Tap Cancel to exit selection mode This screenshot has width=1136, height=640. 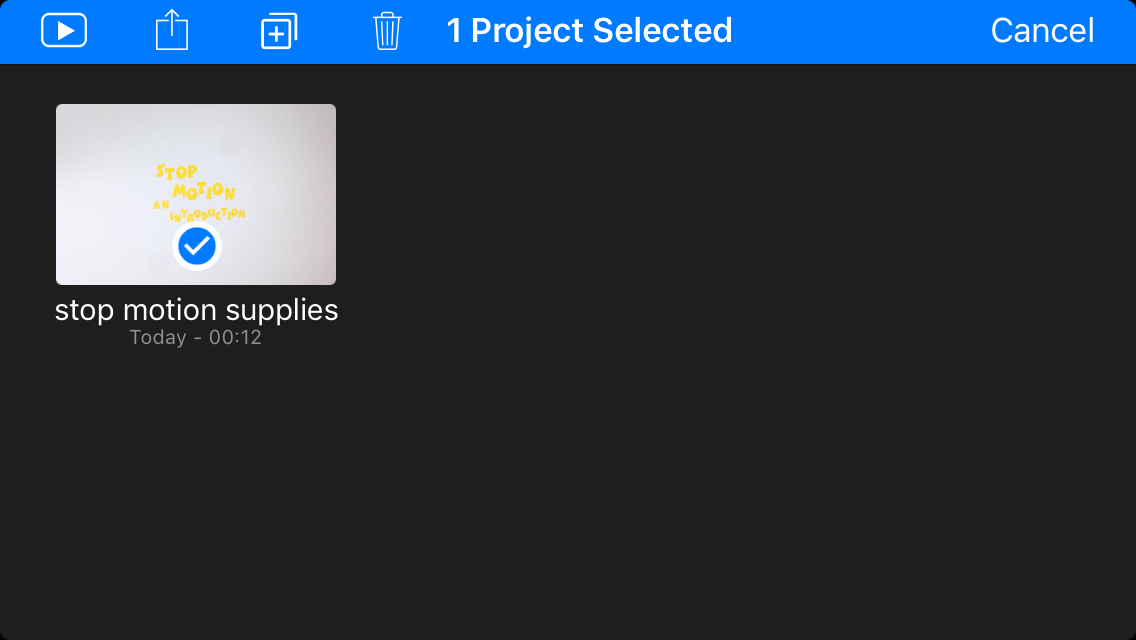1042,30
